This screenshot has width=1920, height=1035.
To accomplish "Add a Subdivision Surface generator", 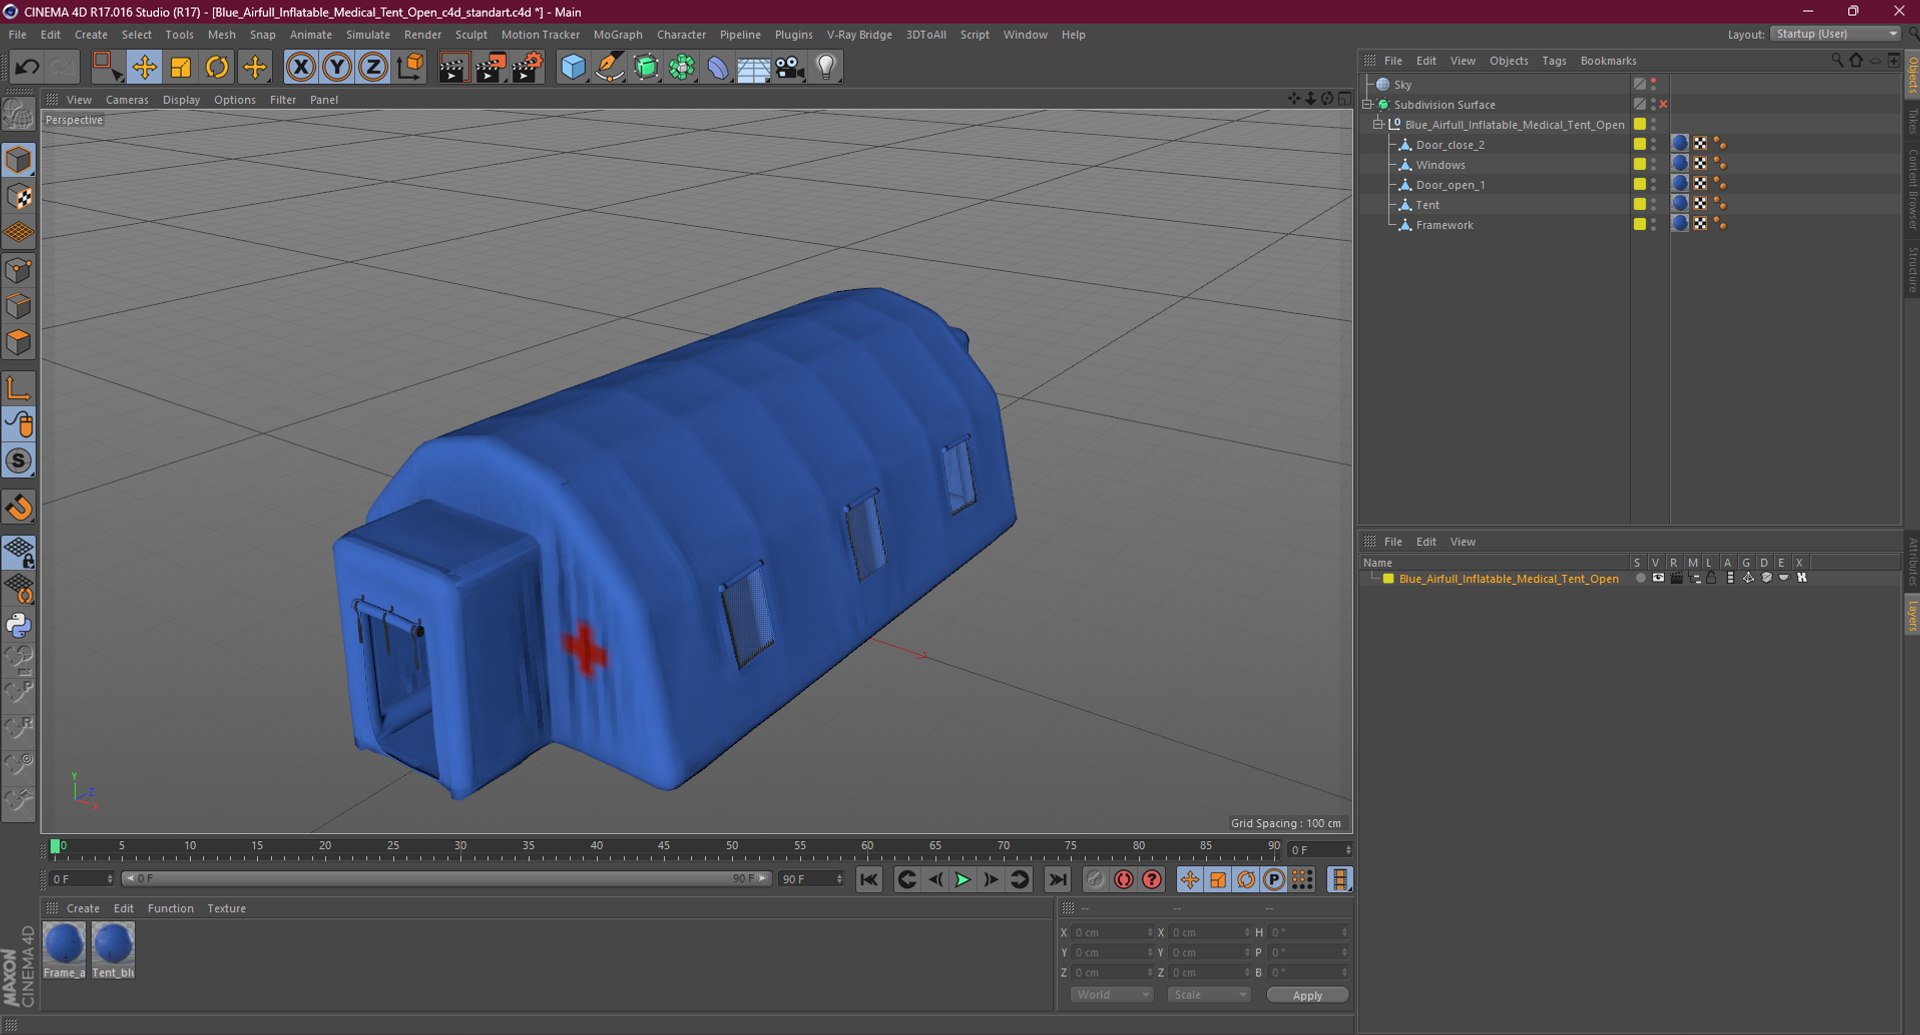I will pyautogui.click(x=646, y=67).
